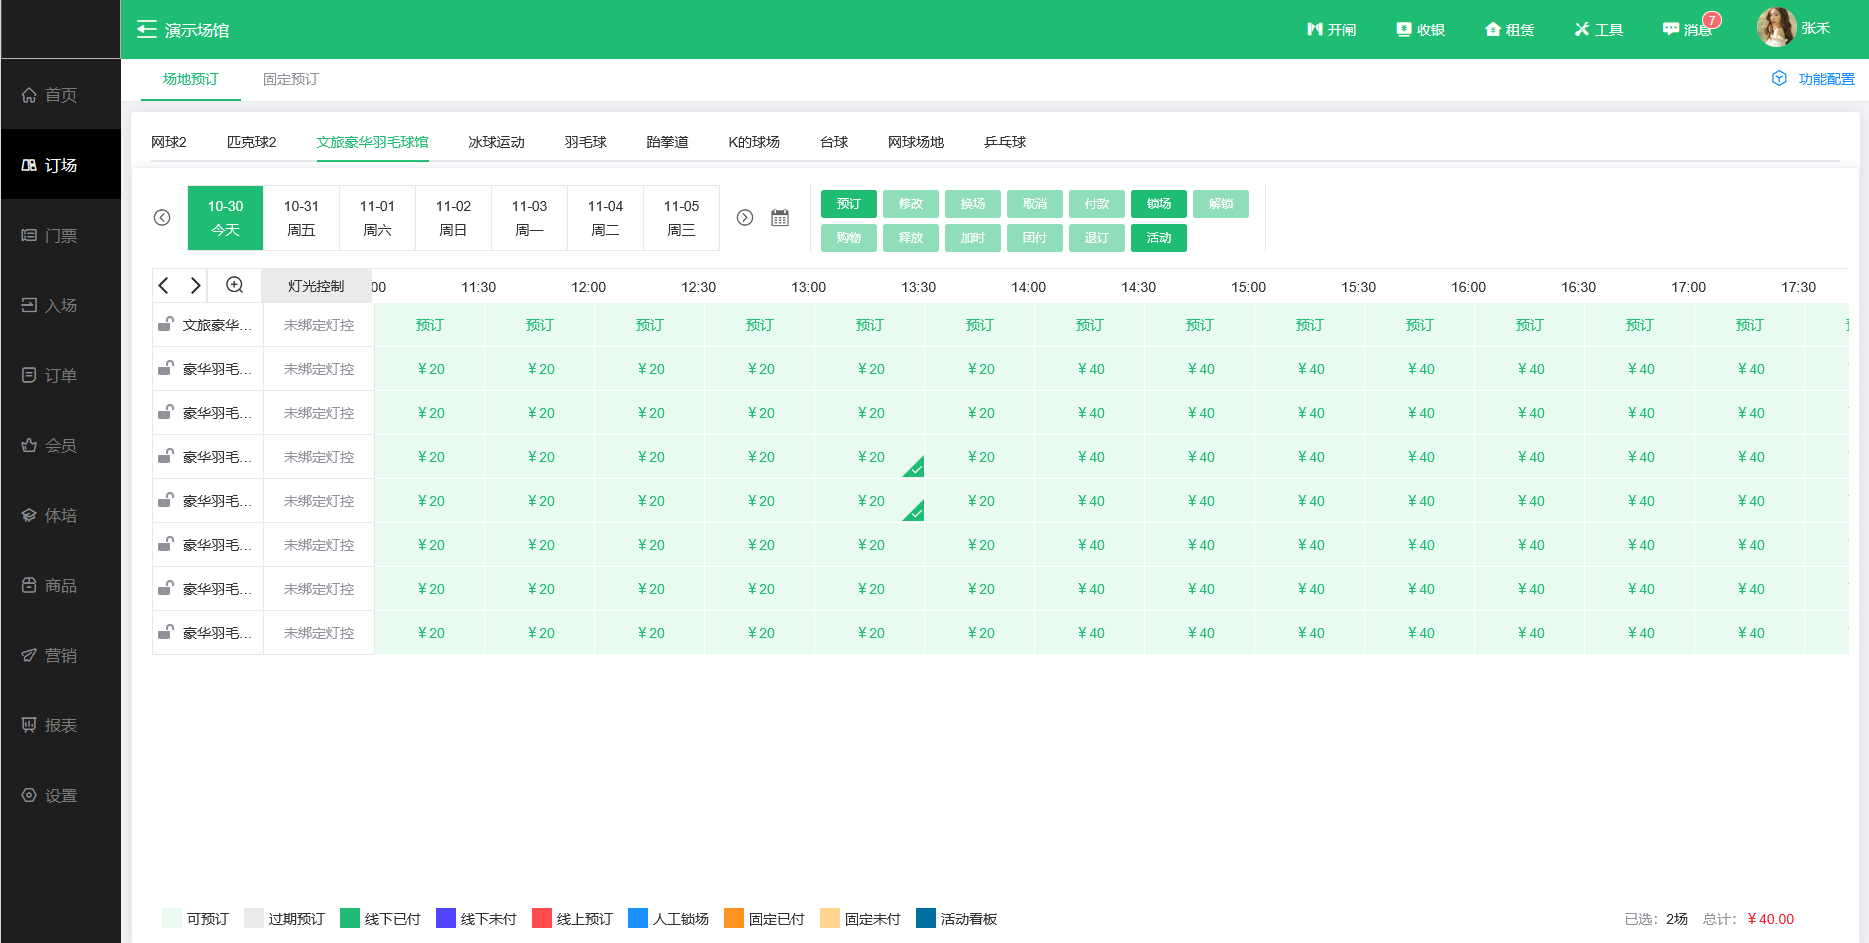Open the 消息 notifications icon
The height and width of the screenshot is (943, 1869).
coord(1671,30)
